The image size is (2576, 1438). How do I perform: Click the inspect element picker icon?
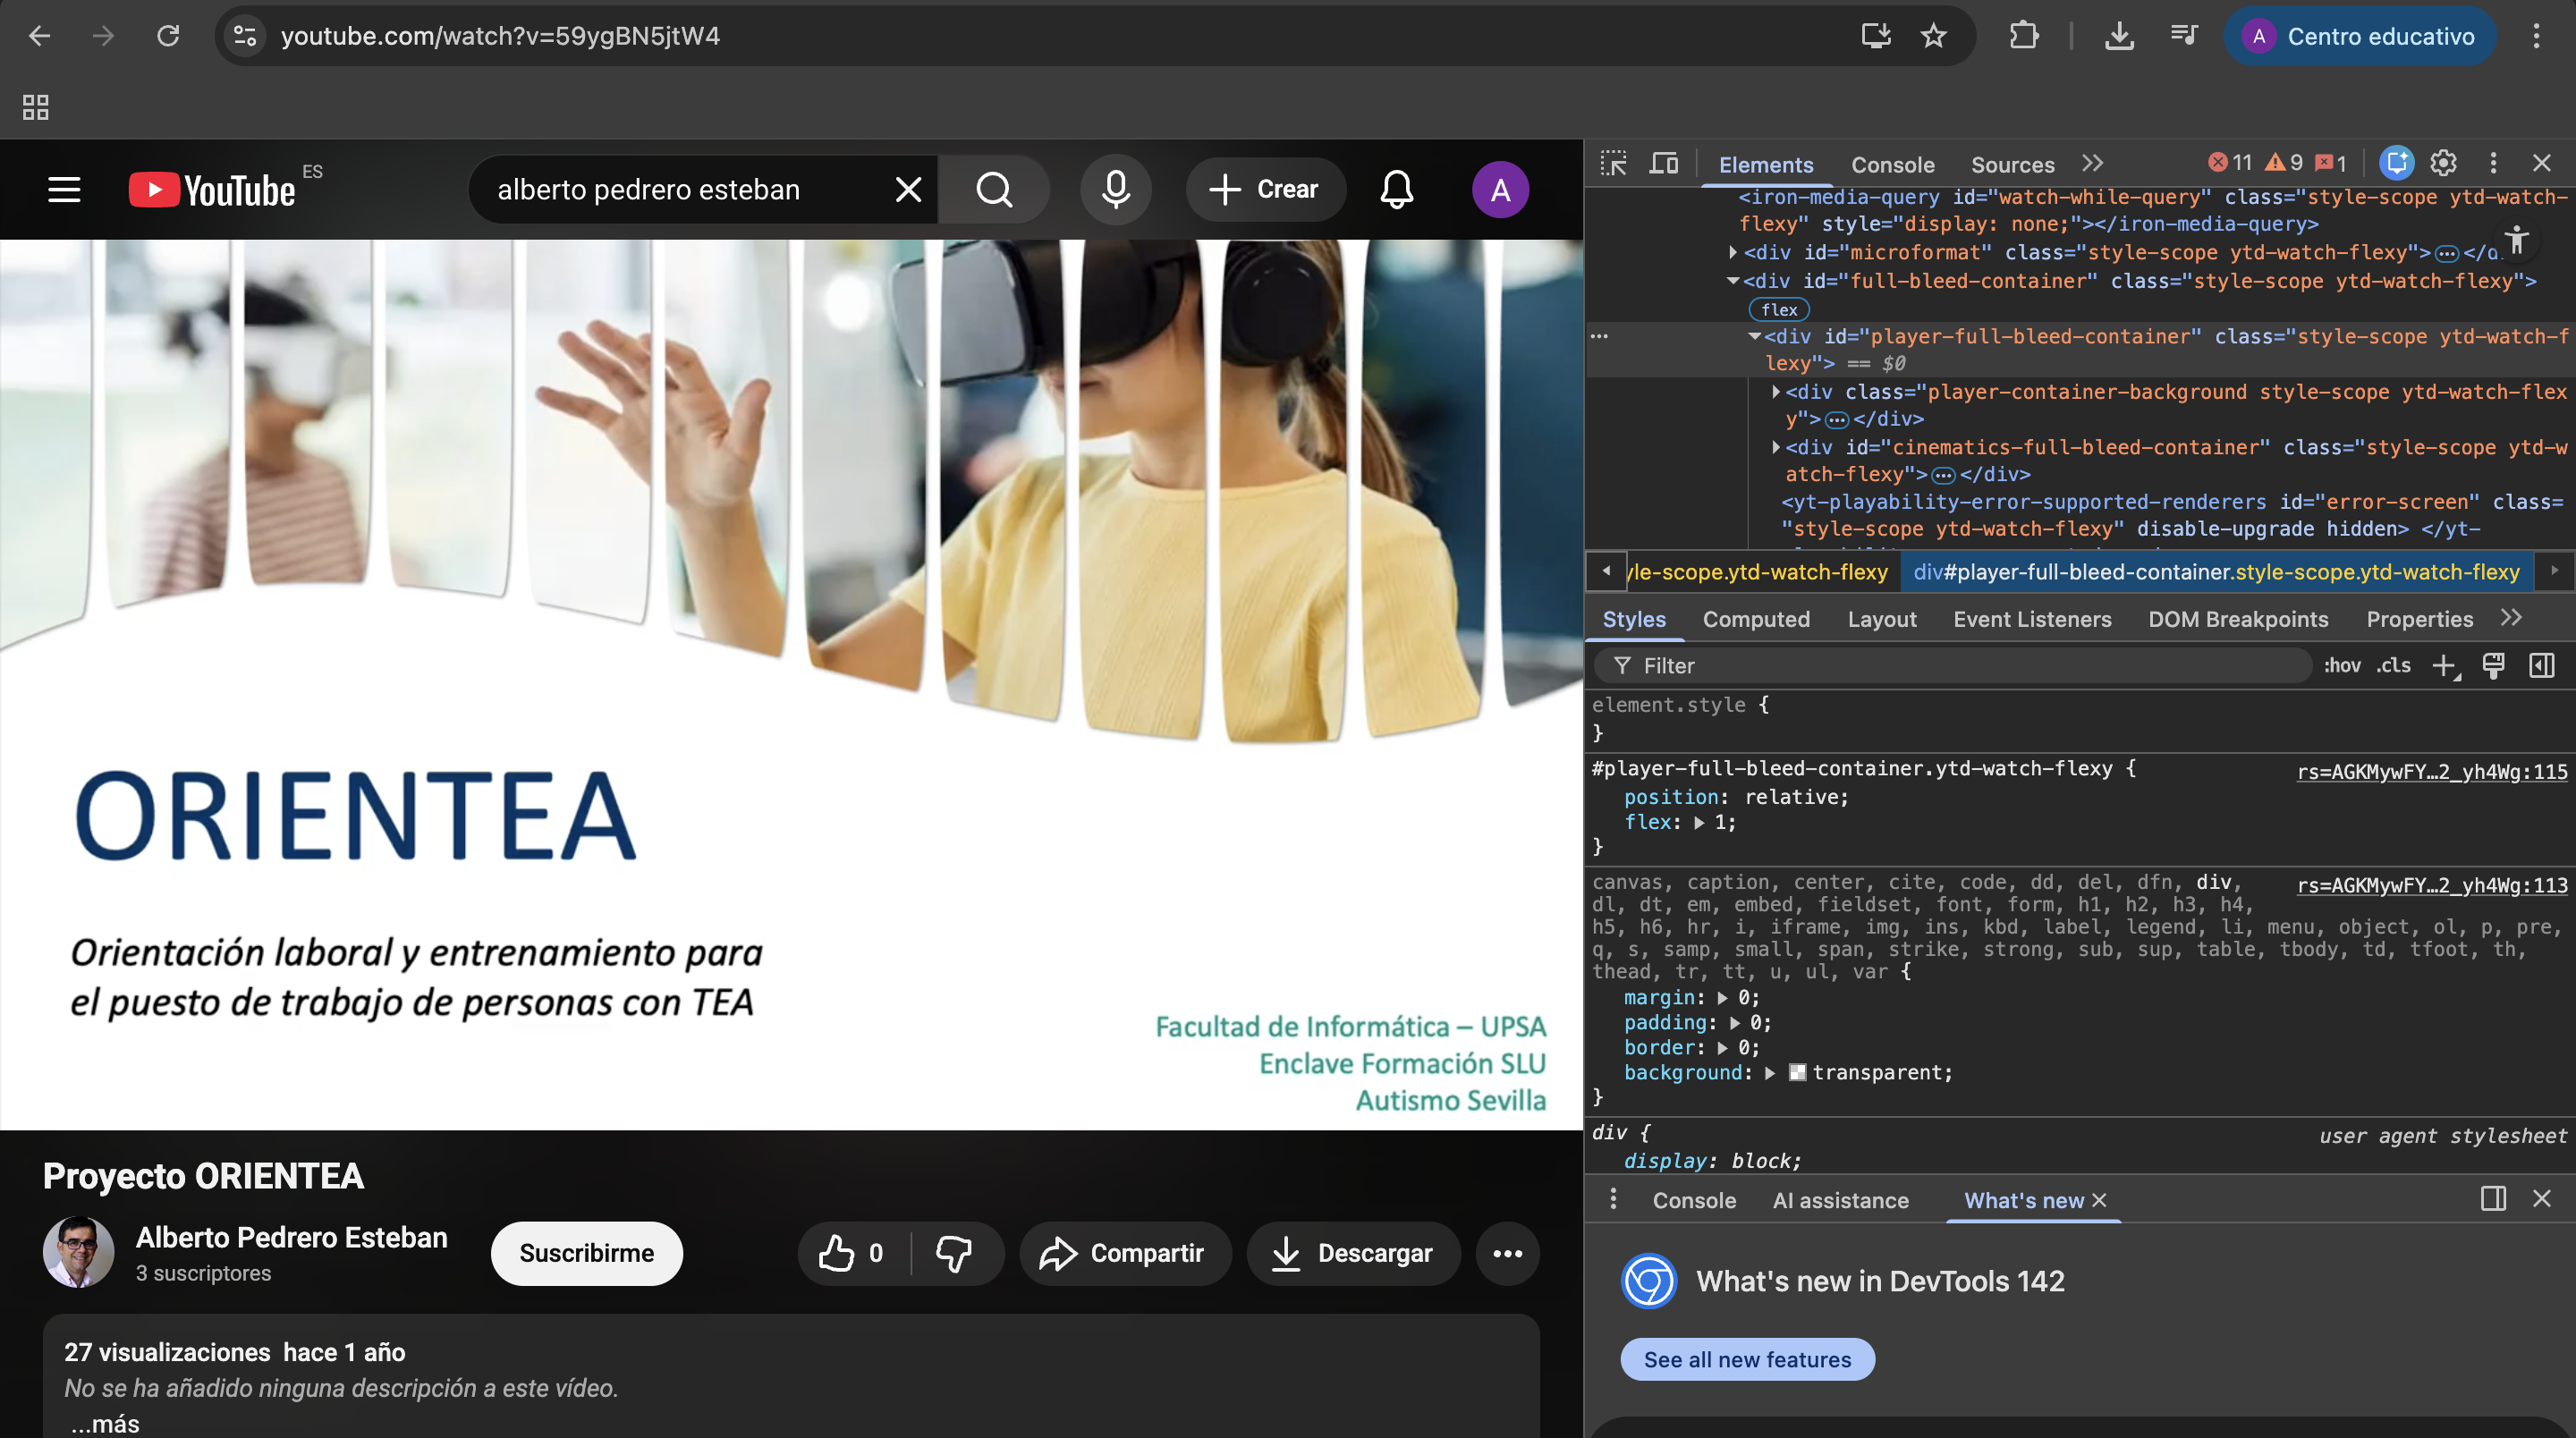[x=1613, y=163]
